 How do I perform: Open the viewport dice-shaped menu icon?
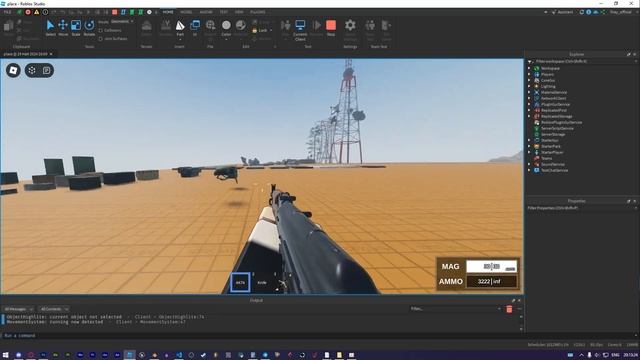point(32,71)
